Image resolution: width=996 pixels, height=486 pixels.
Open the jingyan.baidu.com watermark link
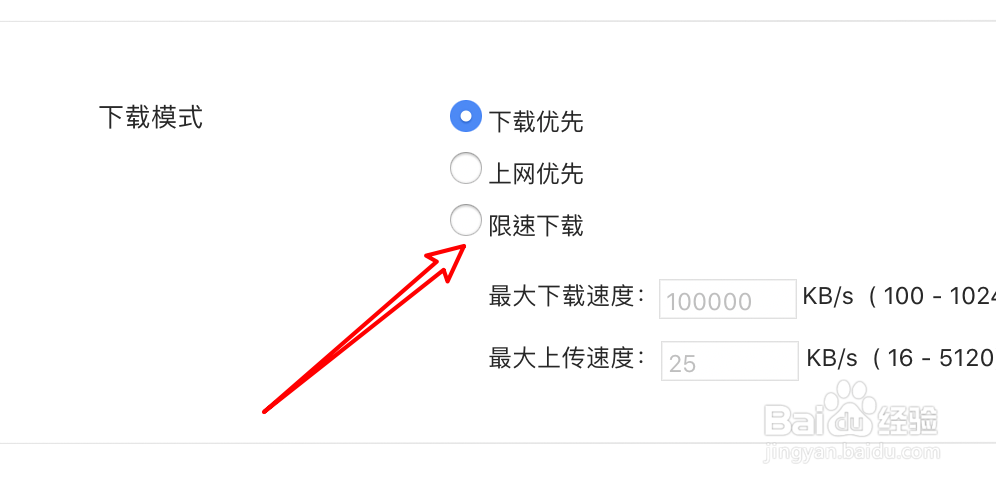pos(852,452)
